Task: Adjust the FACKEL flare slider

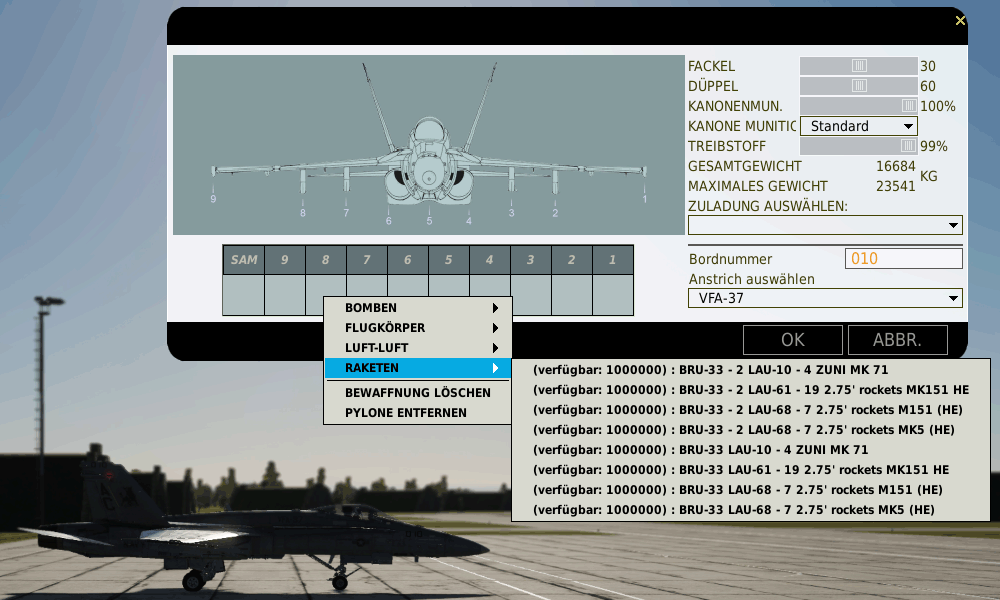Action: click(x=859, y=66)
